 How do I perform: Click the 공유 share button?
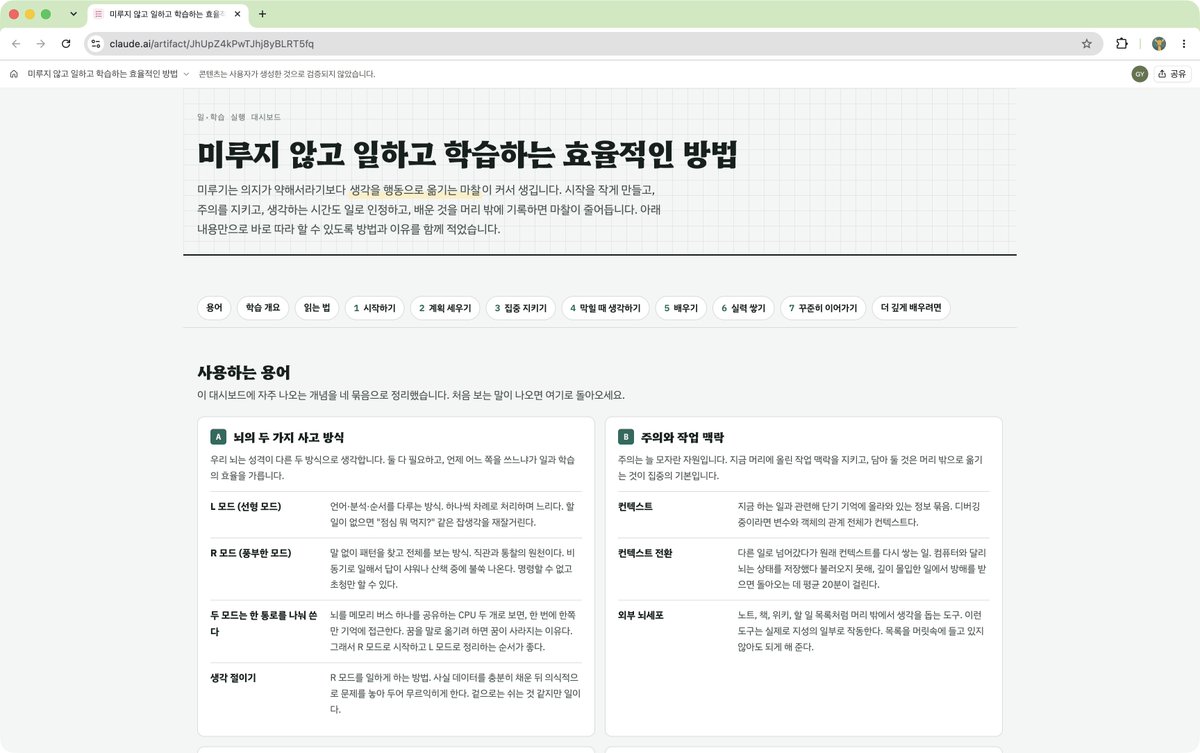(x=1172, y=74)
